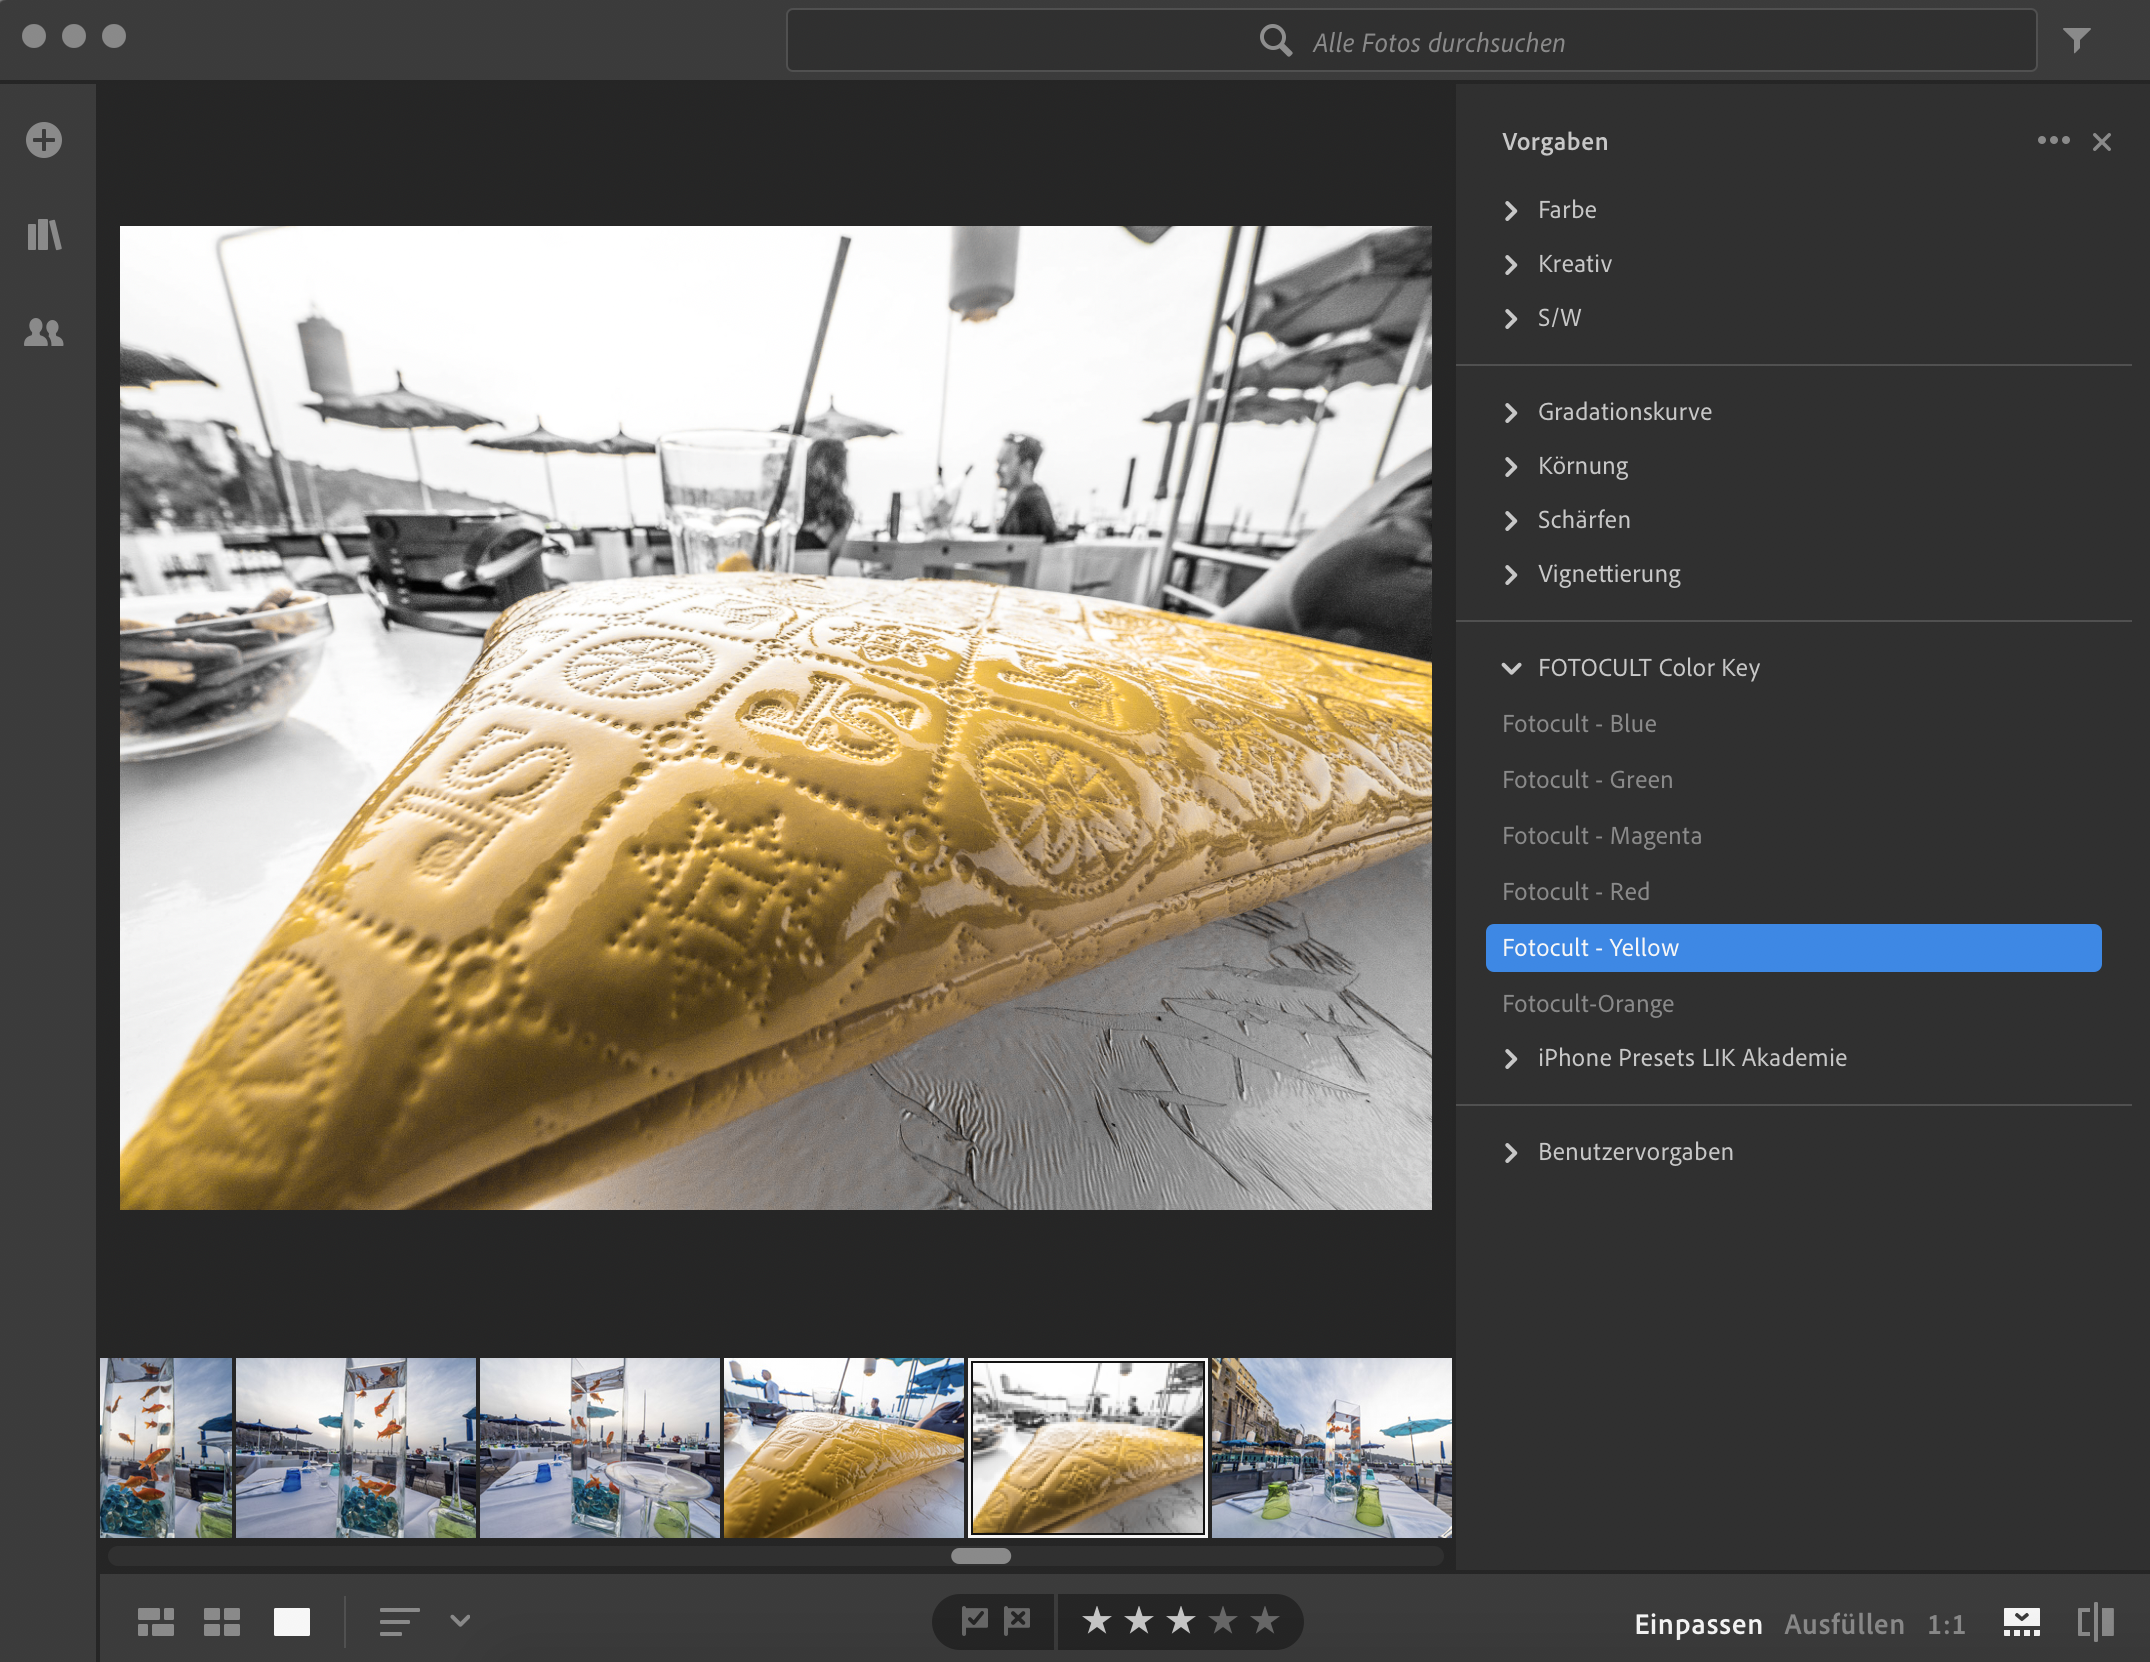Set rating to three stars

tap(1181, 1620)
